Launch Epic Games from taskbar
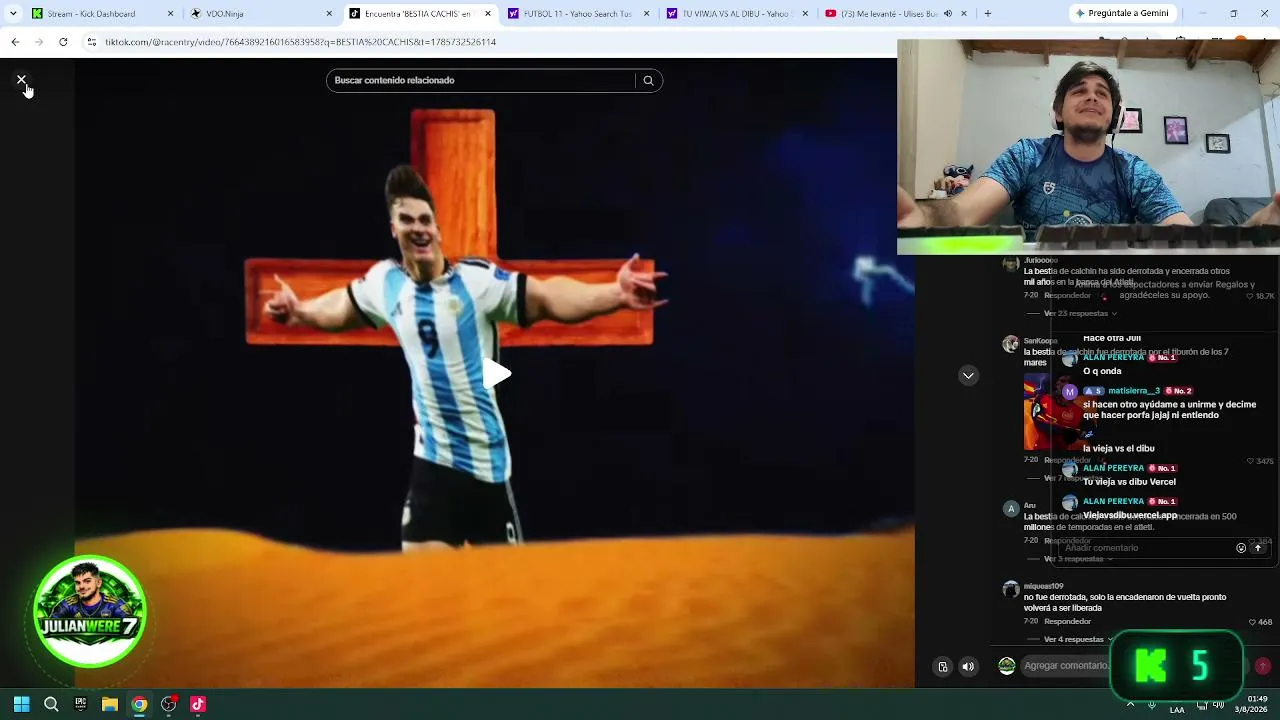This screenshot has height=720, width=1280. (80, 704)
